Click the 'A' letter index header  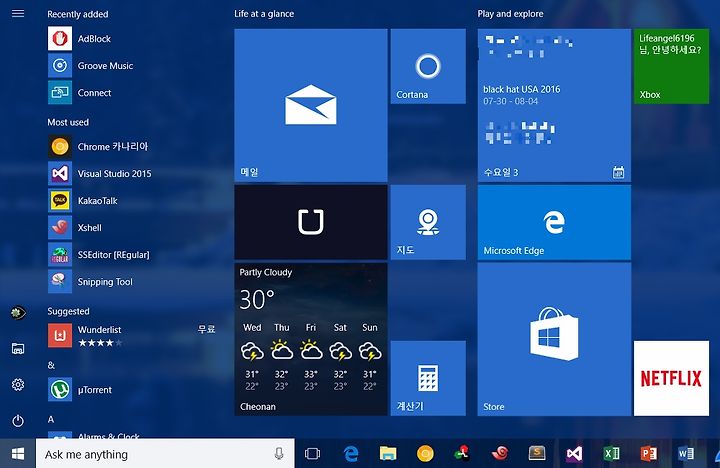coord(51,419)
